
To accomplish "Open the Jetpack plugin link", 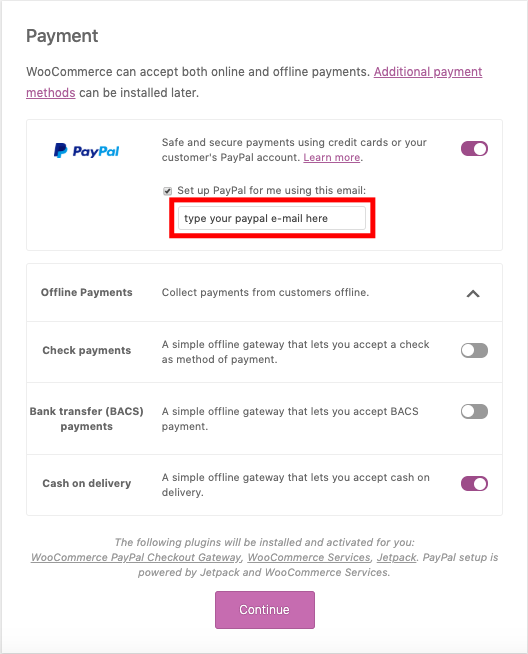I will (397, 557).
